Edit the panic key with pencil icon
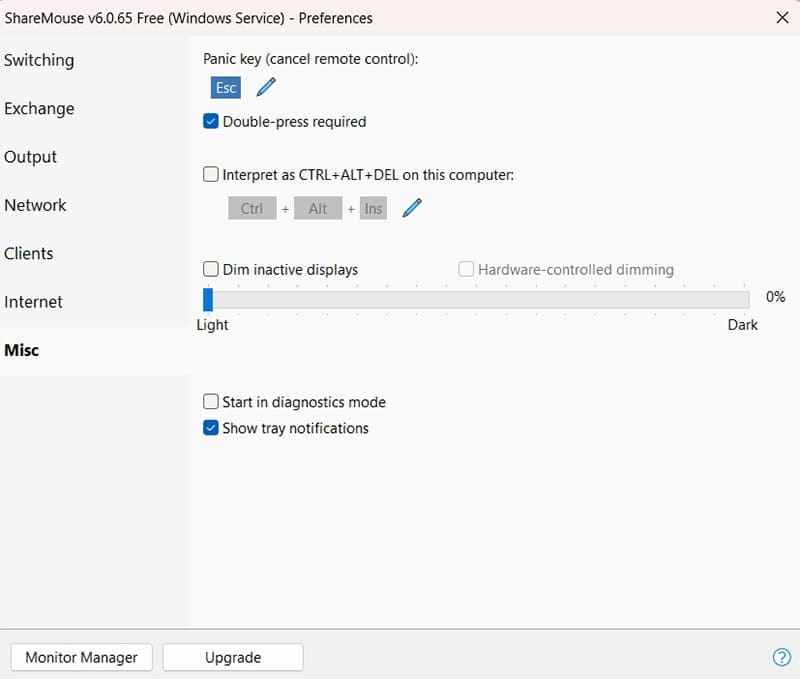Image resolution: width=800 pixels, height=679 pixels. 265,87
